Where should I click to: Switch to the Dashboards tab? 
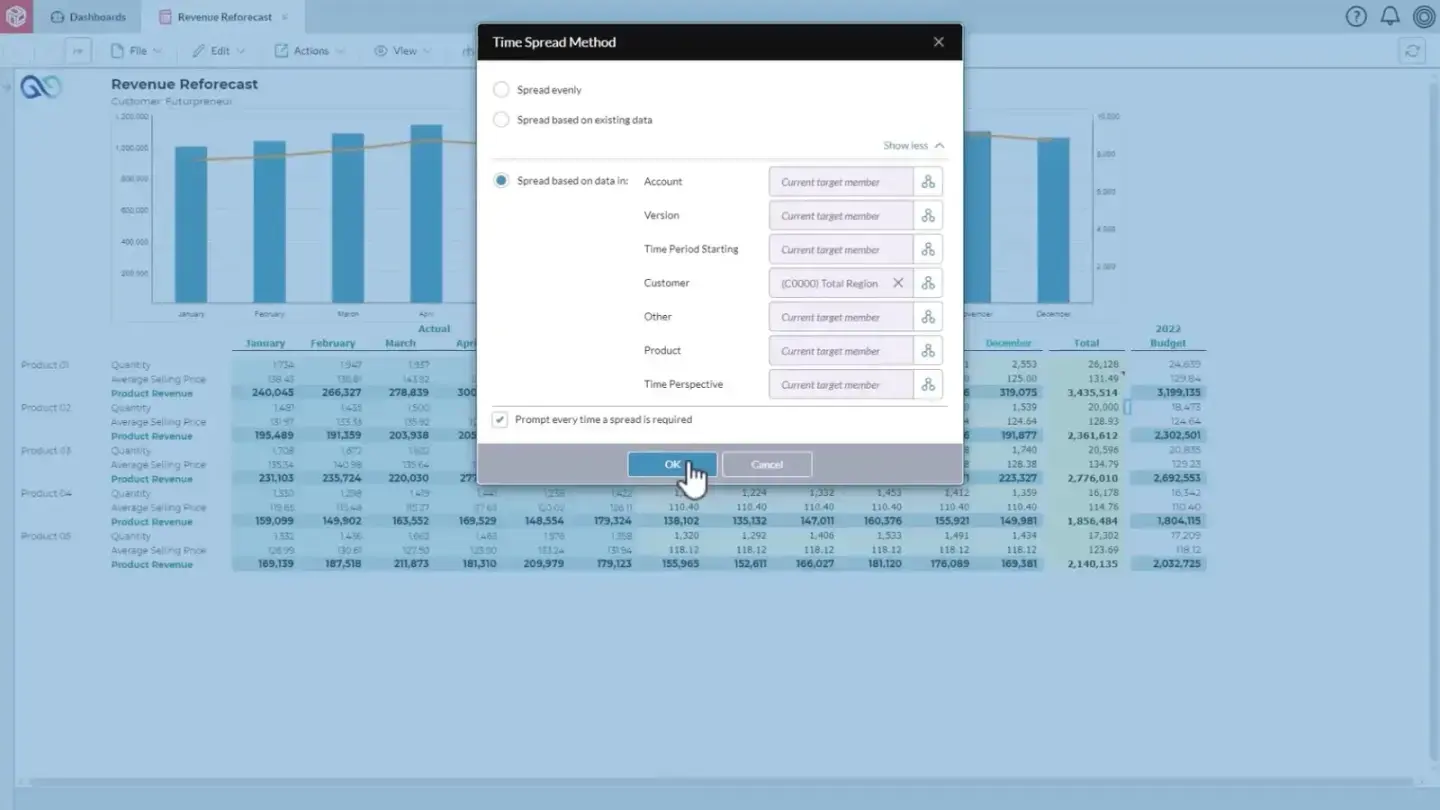point(88,16)
